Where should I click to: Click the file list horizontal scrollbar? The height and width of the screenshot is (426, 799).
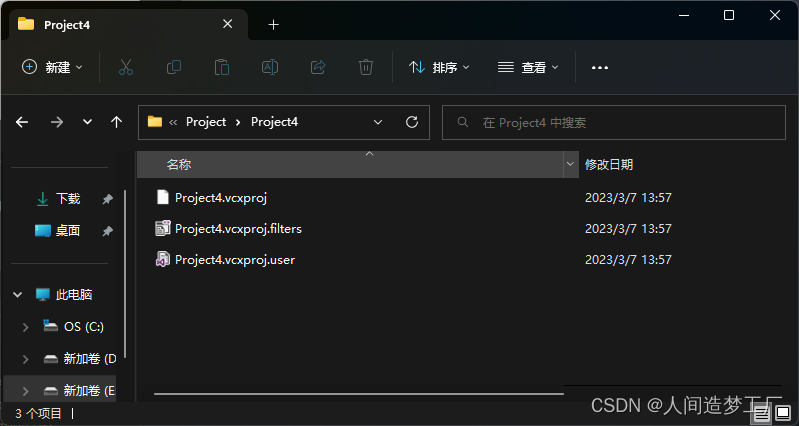359,393
